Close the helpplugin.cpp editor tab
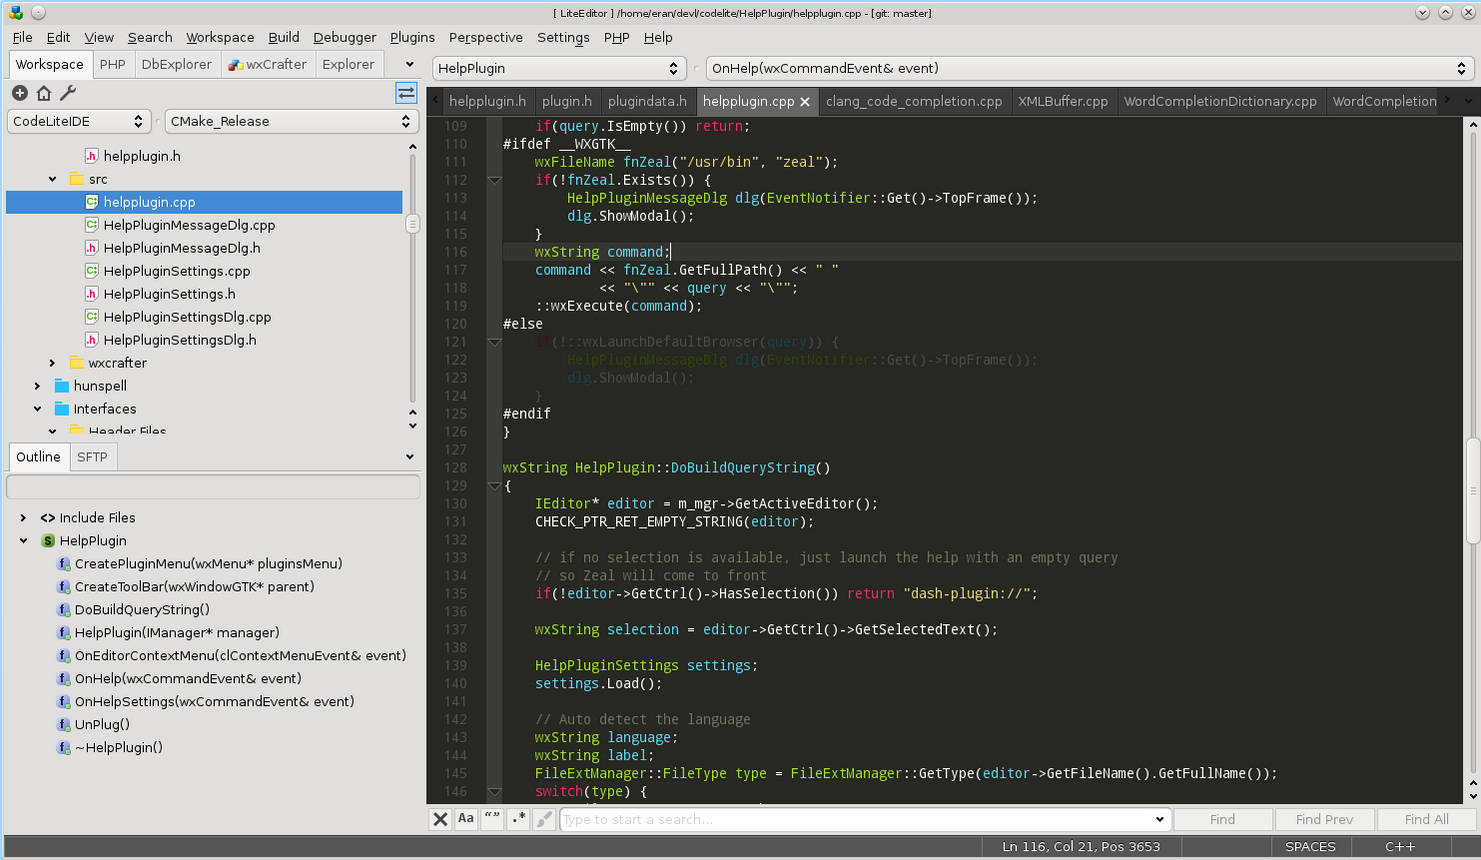This screenshot has height=860, width=1481. pyautogui.click(x=805, y=102)
